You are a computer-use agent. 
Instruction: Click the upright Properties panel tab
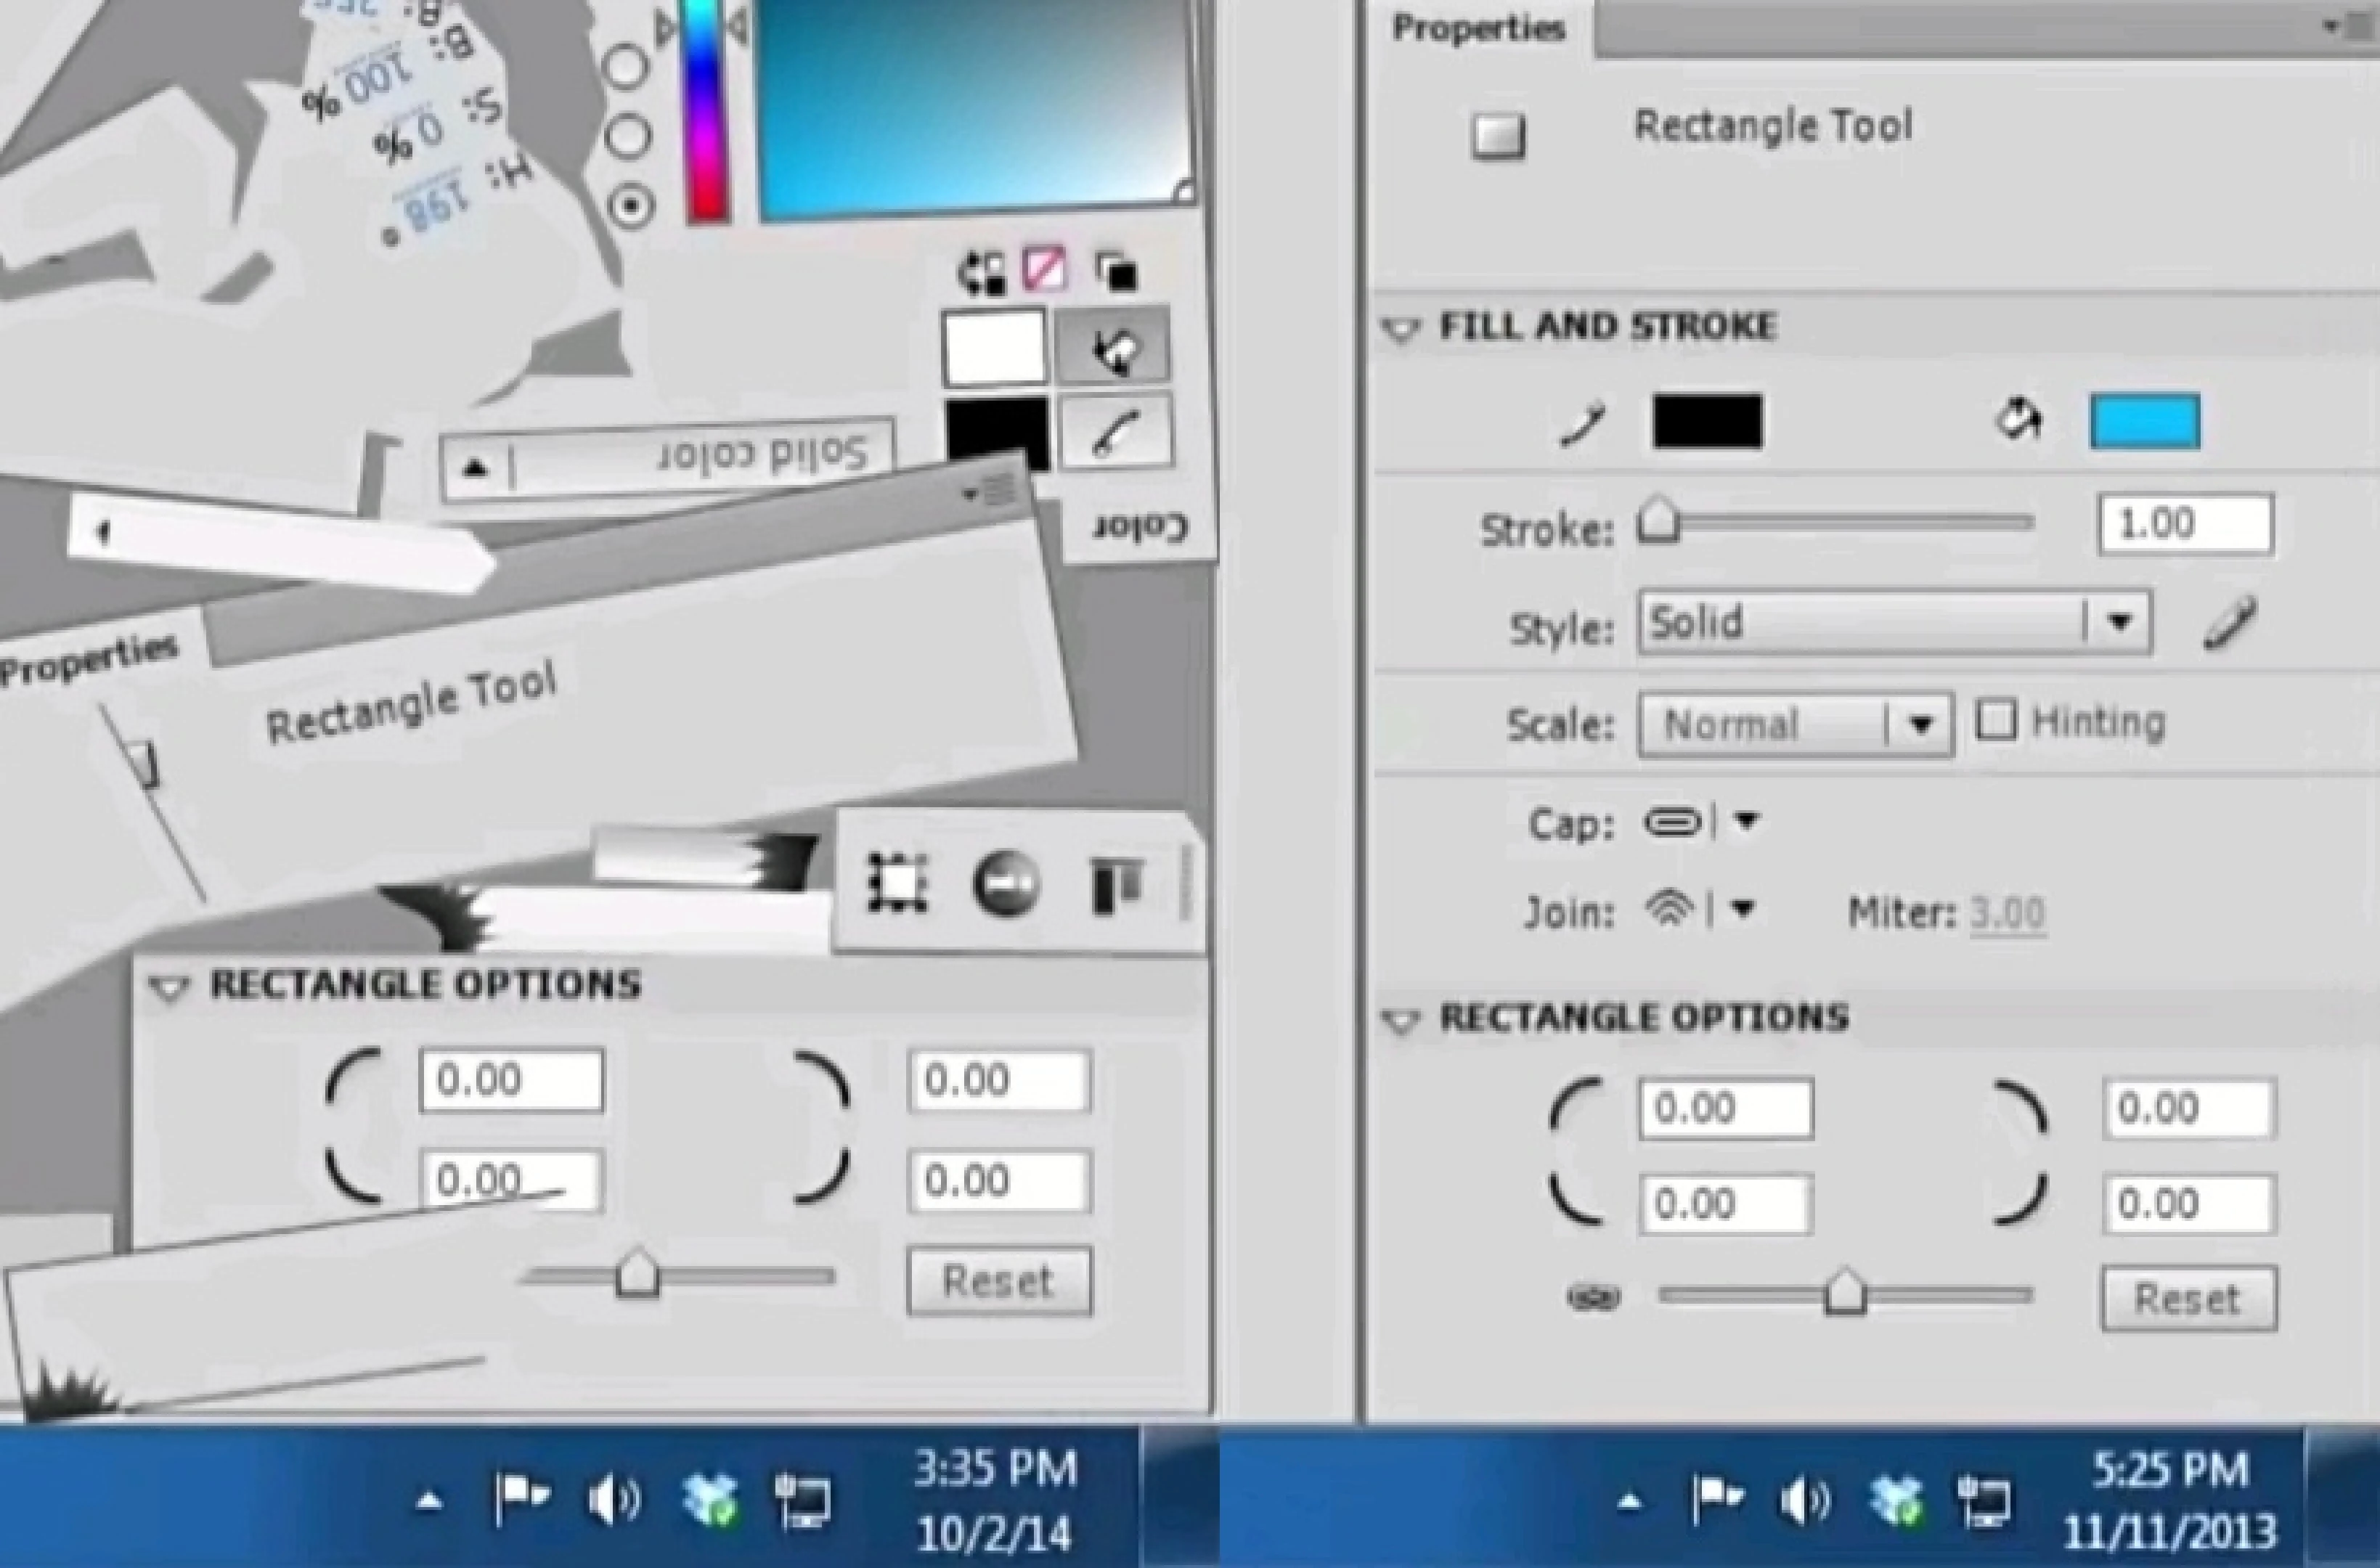pos(1478,29)
